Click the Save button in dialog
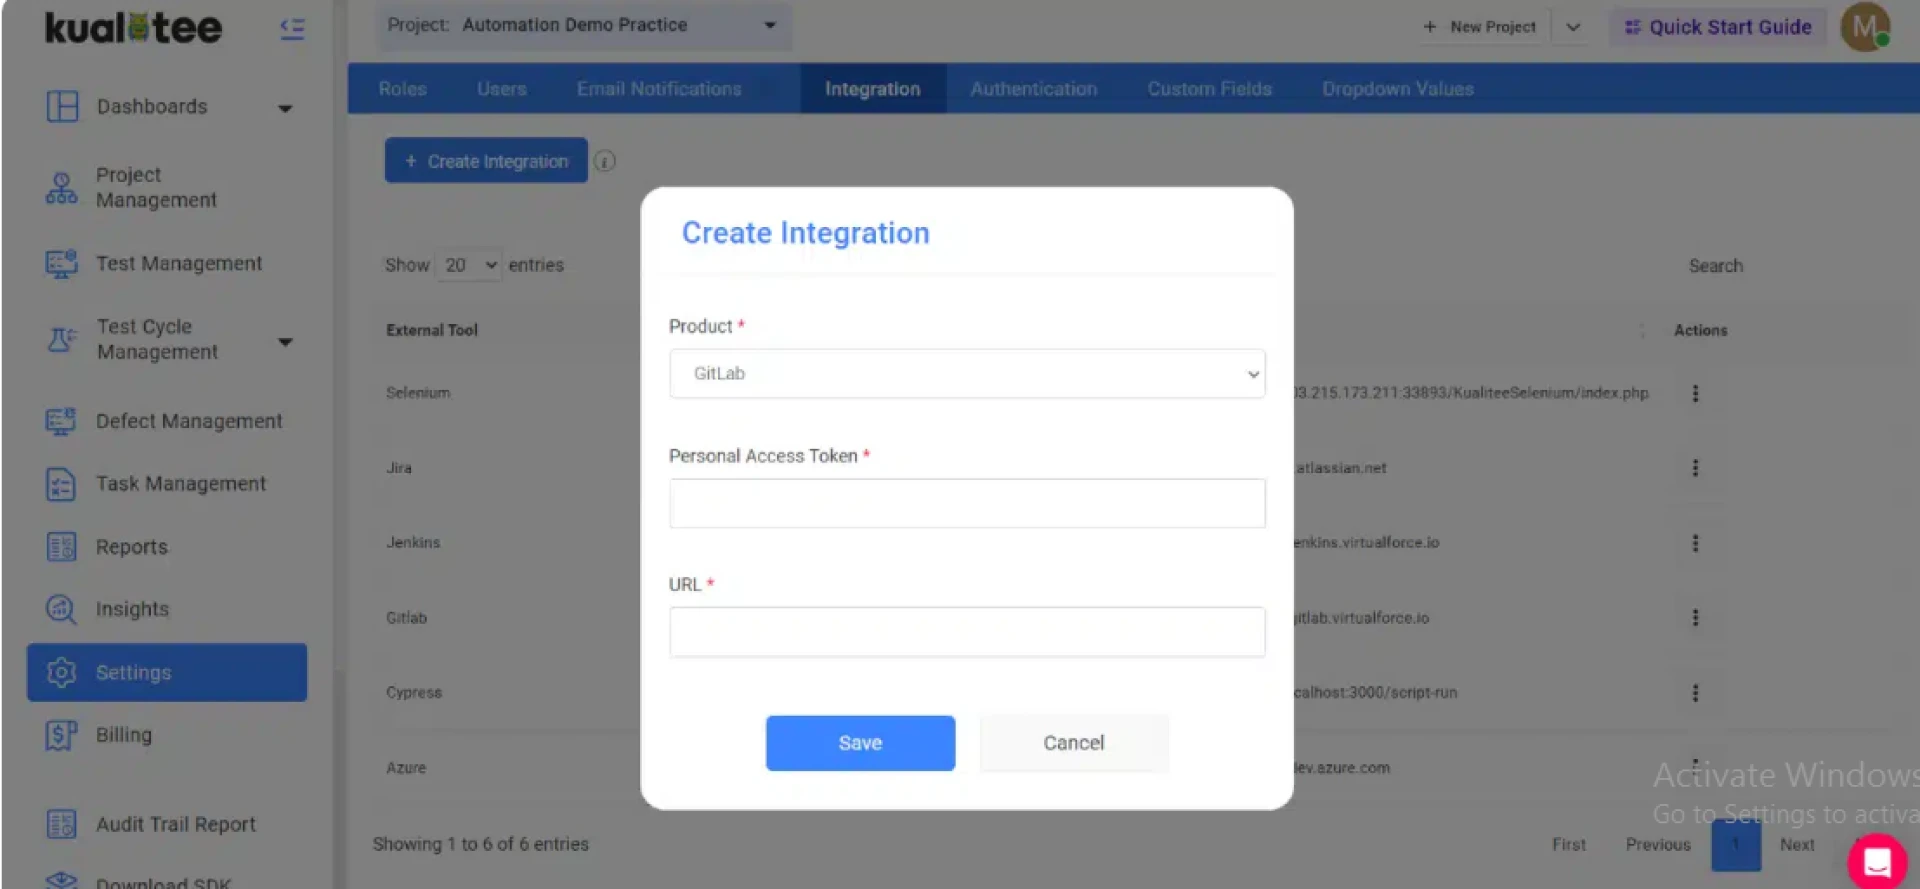The width and height of the screenshot is (1920, 889). (860, 743)
